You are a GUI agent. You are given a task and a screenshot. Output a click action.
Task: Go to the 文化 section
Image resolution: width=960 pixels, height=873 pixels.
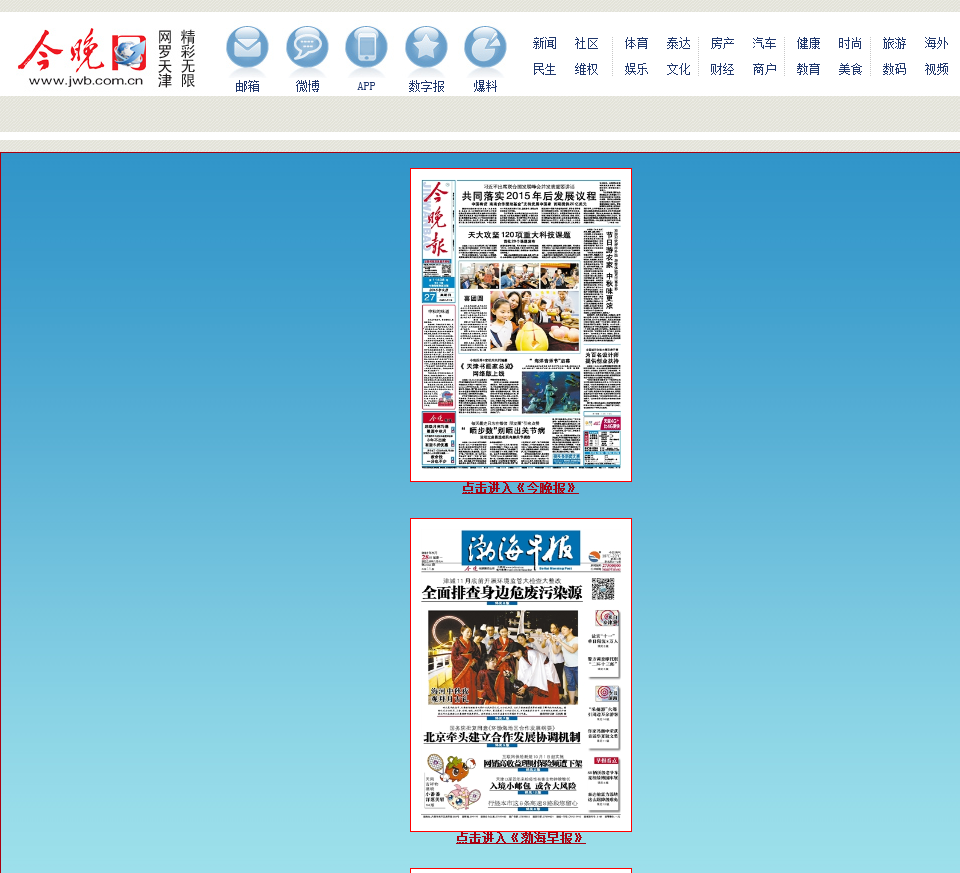(x=678, y=69)
